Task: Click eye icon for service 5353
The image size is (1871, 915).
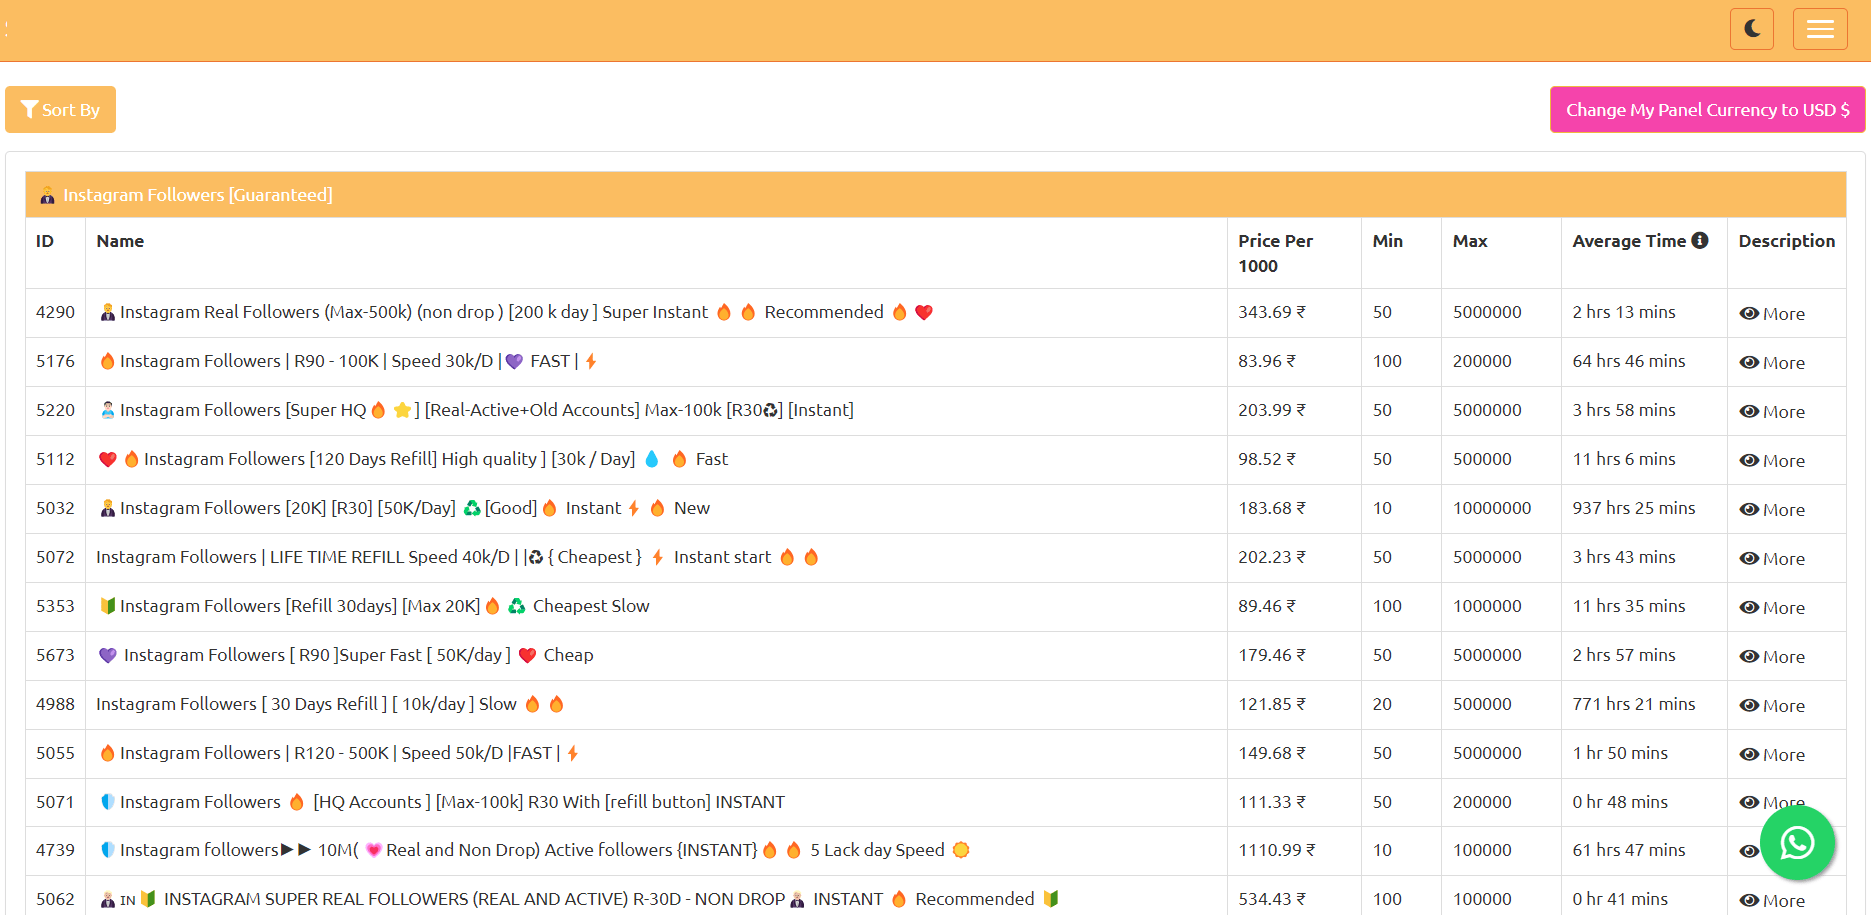Action: pos(1749,607)
